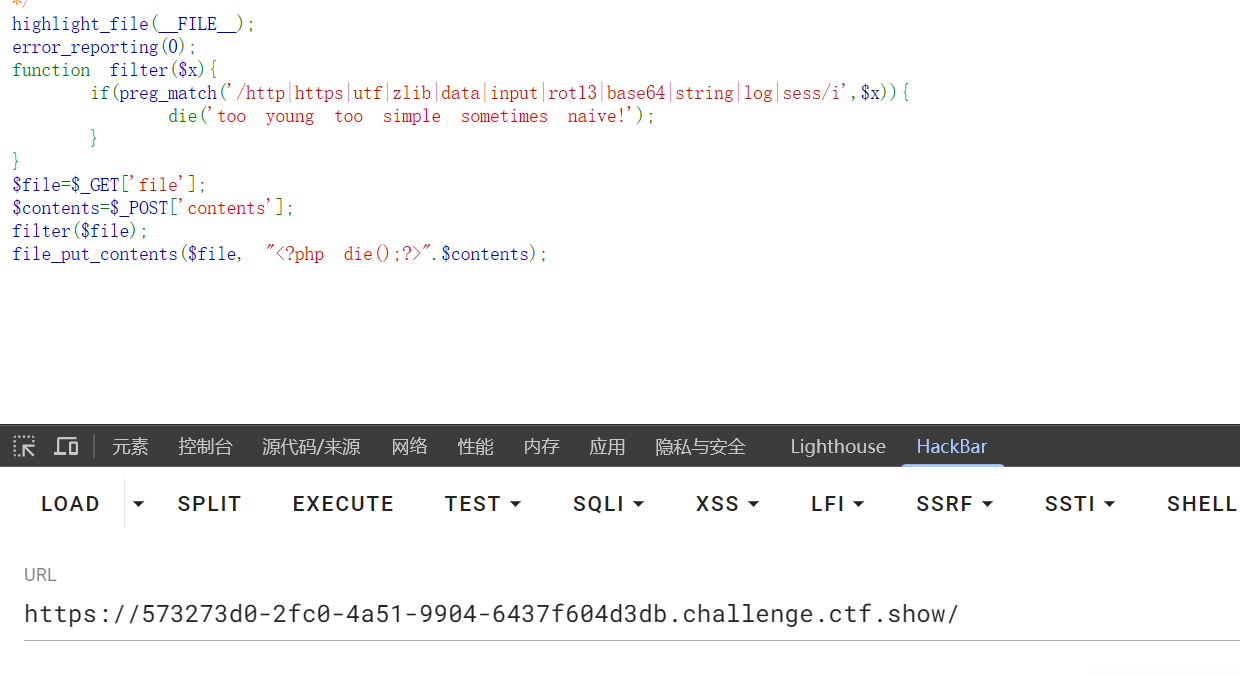
Task: Click the LOAD button in HackBar
Action: [70, 503]
